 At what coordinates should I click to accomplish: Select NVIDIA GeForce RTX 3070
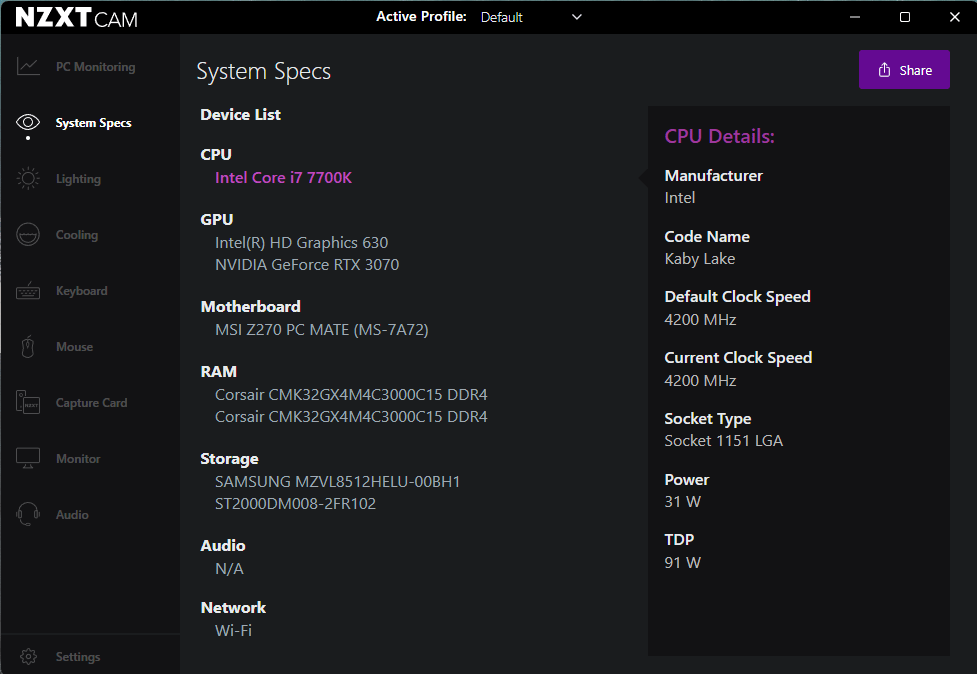(307, 265)
